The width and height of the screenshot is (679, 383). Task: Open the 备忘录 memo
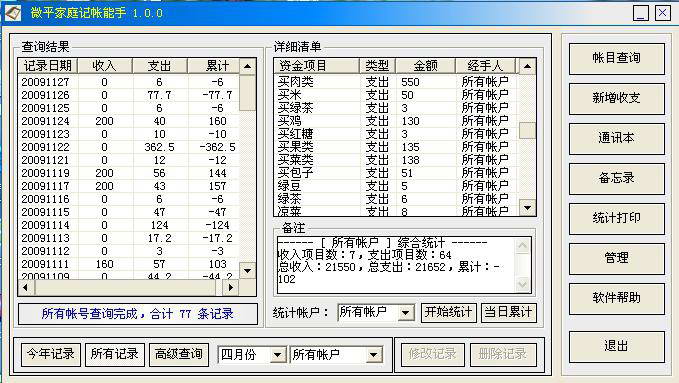[x=616, y=178]
